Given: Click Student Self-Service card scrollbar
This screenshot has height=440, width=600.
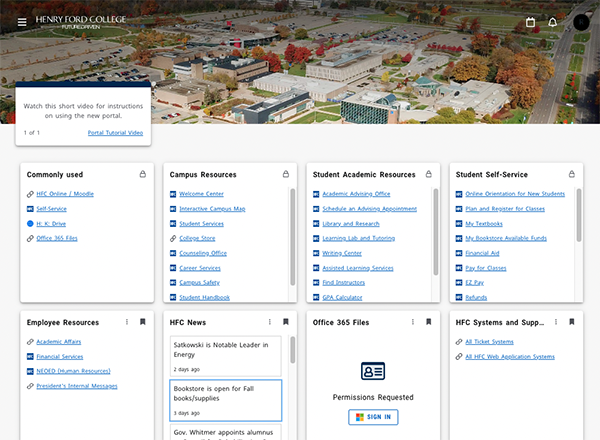Looking at the screenshot, I should pos(579,215).
